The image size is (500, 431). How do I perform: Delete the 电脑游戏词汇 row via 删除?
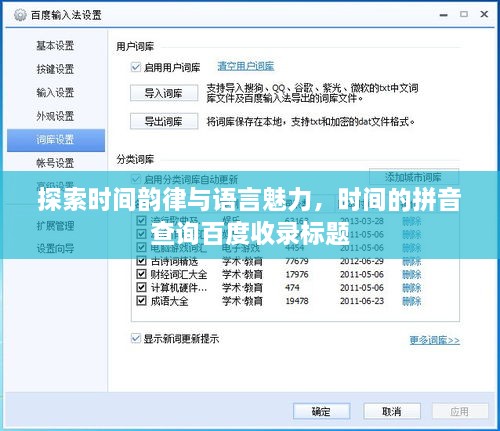pos(412,248)
